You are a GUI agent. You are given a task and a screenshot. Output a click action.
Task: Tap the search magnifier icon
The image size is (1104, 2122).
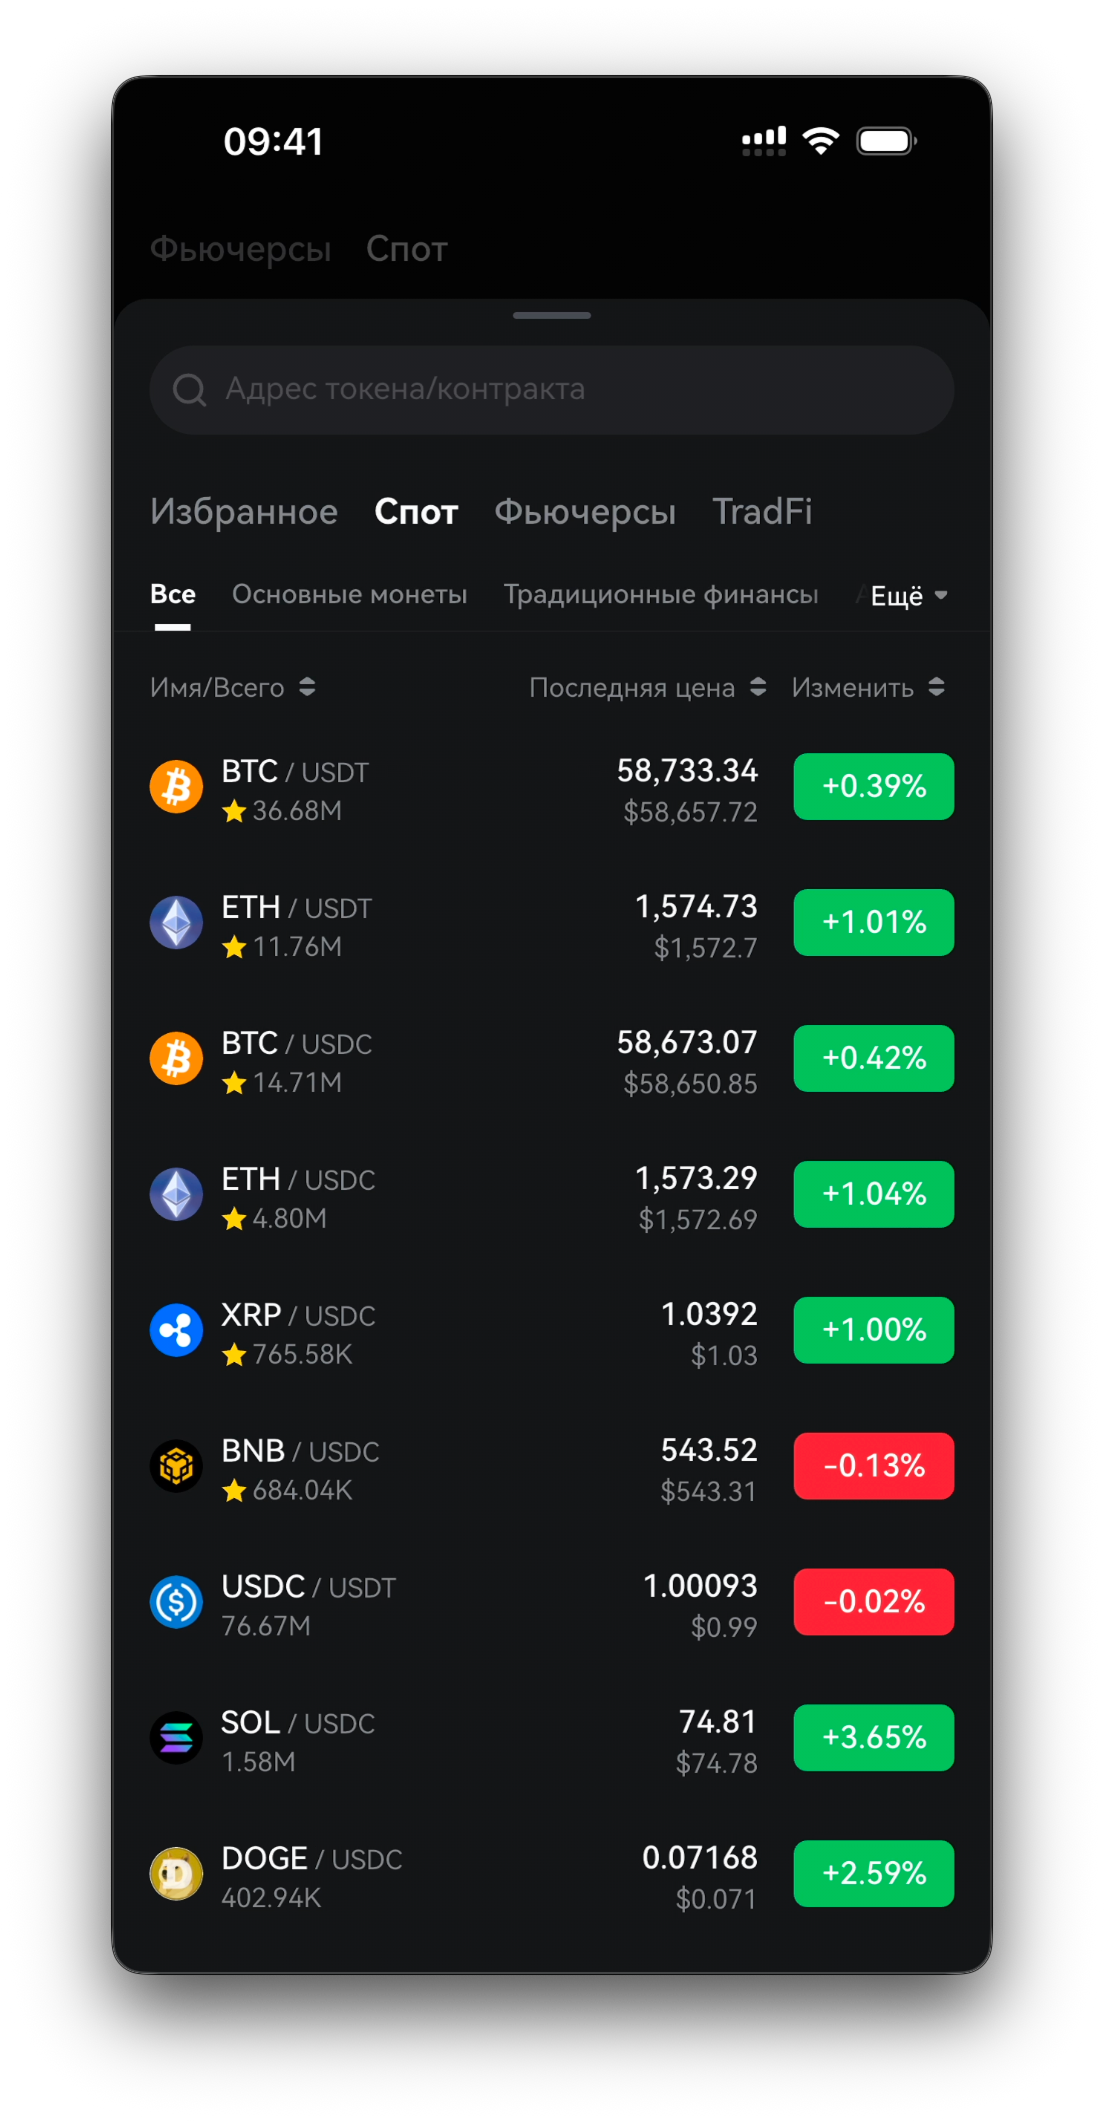pos(189,390)
